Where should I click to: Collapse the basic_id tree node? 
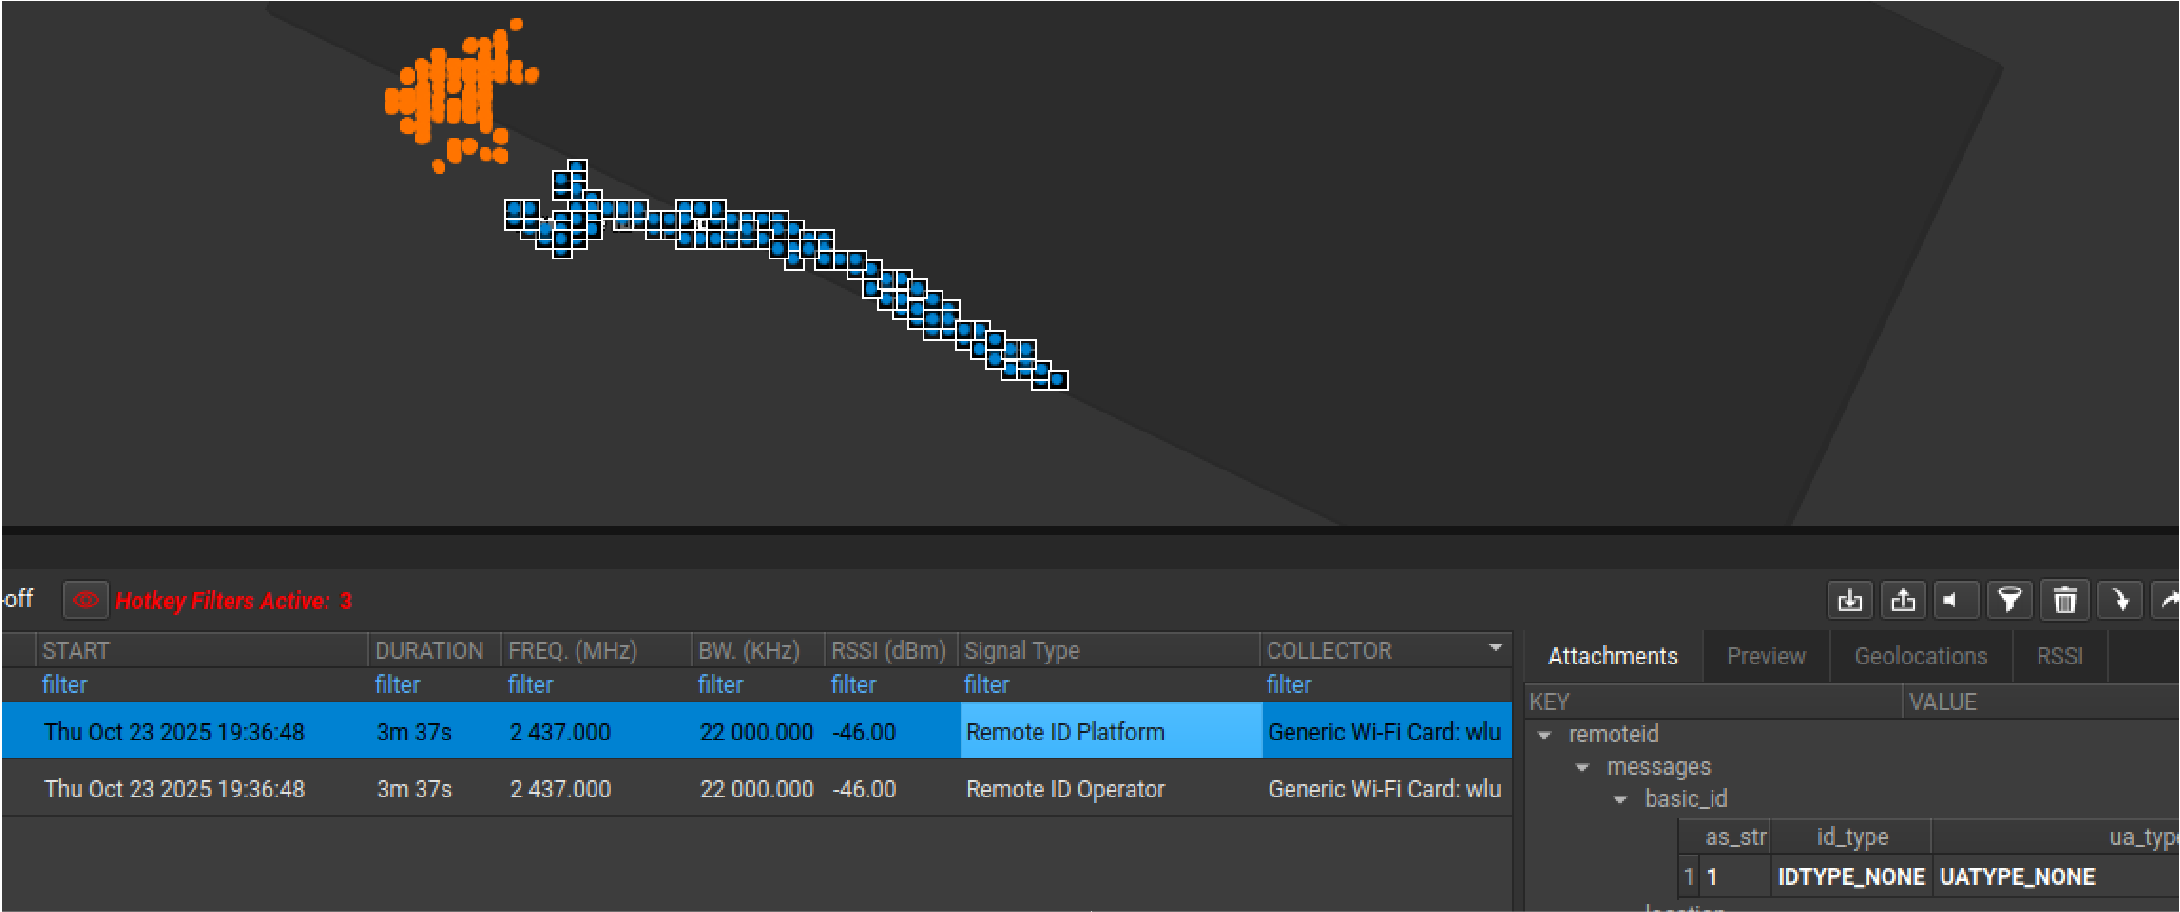(1621, 800)
